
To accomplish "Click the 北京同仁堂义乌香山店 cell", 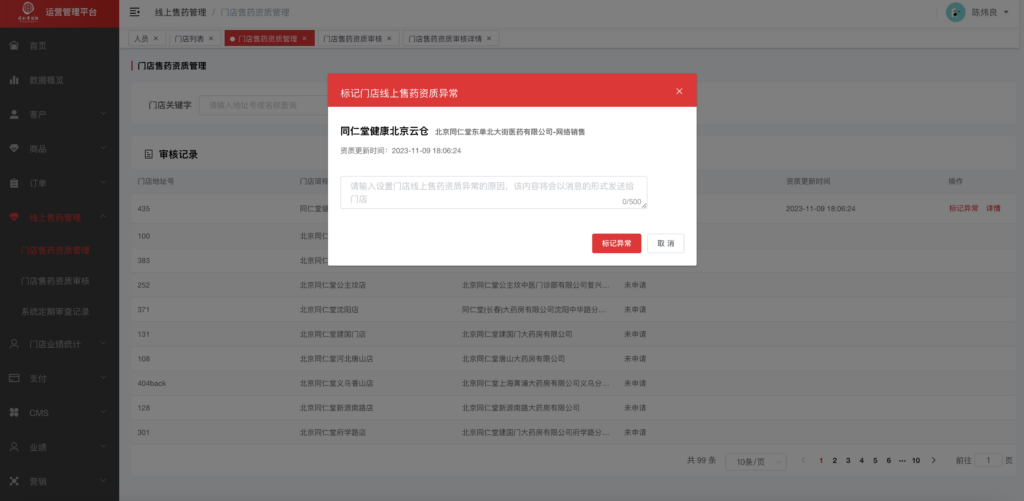I will pyautogui.click(x=337, y=383).
